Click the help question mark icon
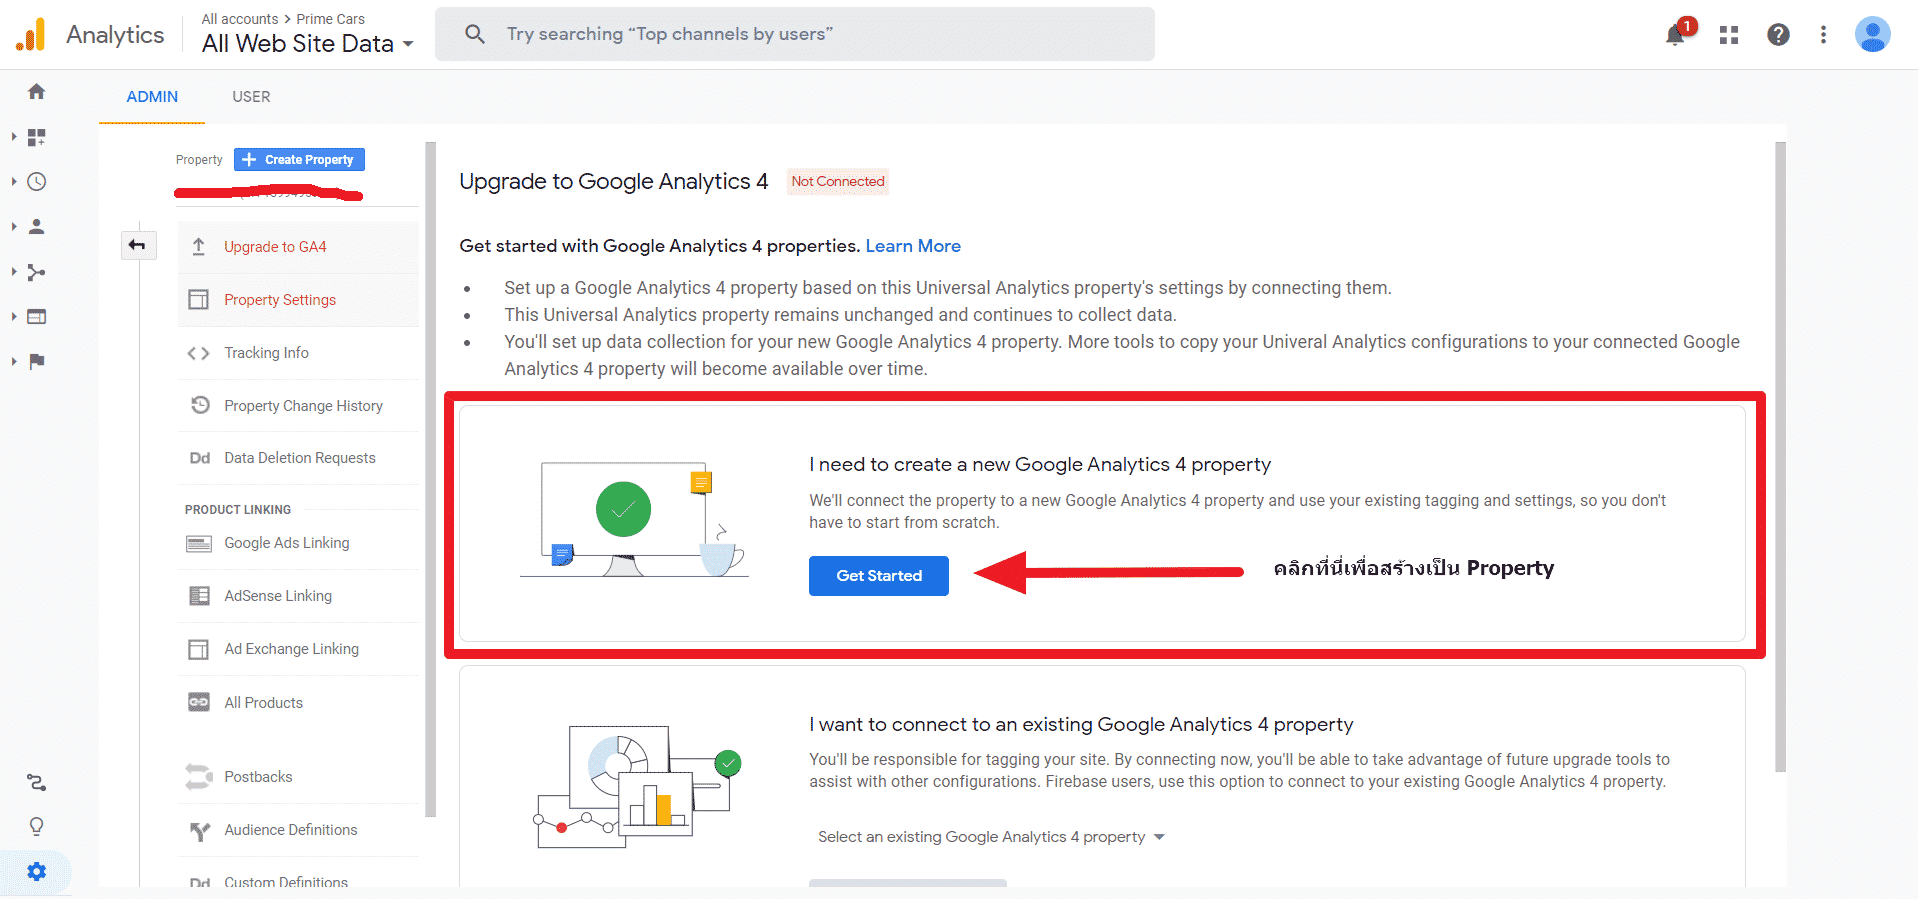 (1778, 35)
